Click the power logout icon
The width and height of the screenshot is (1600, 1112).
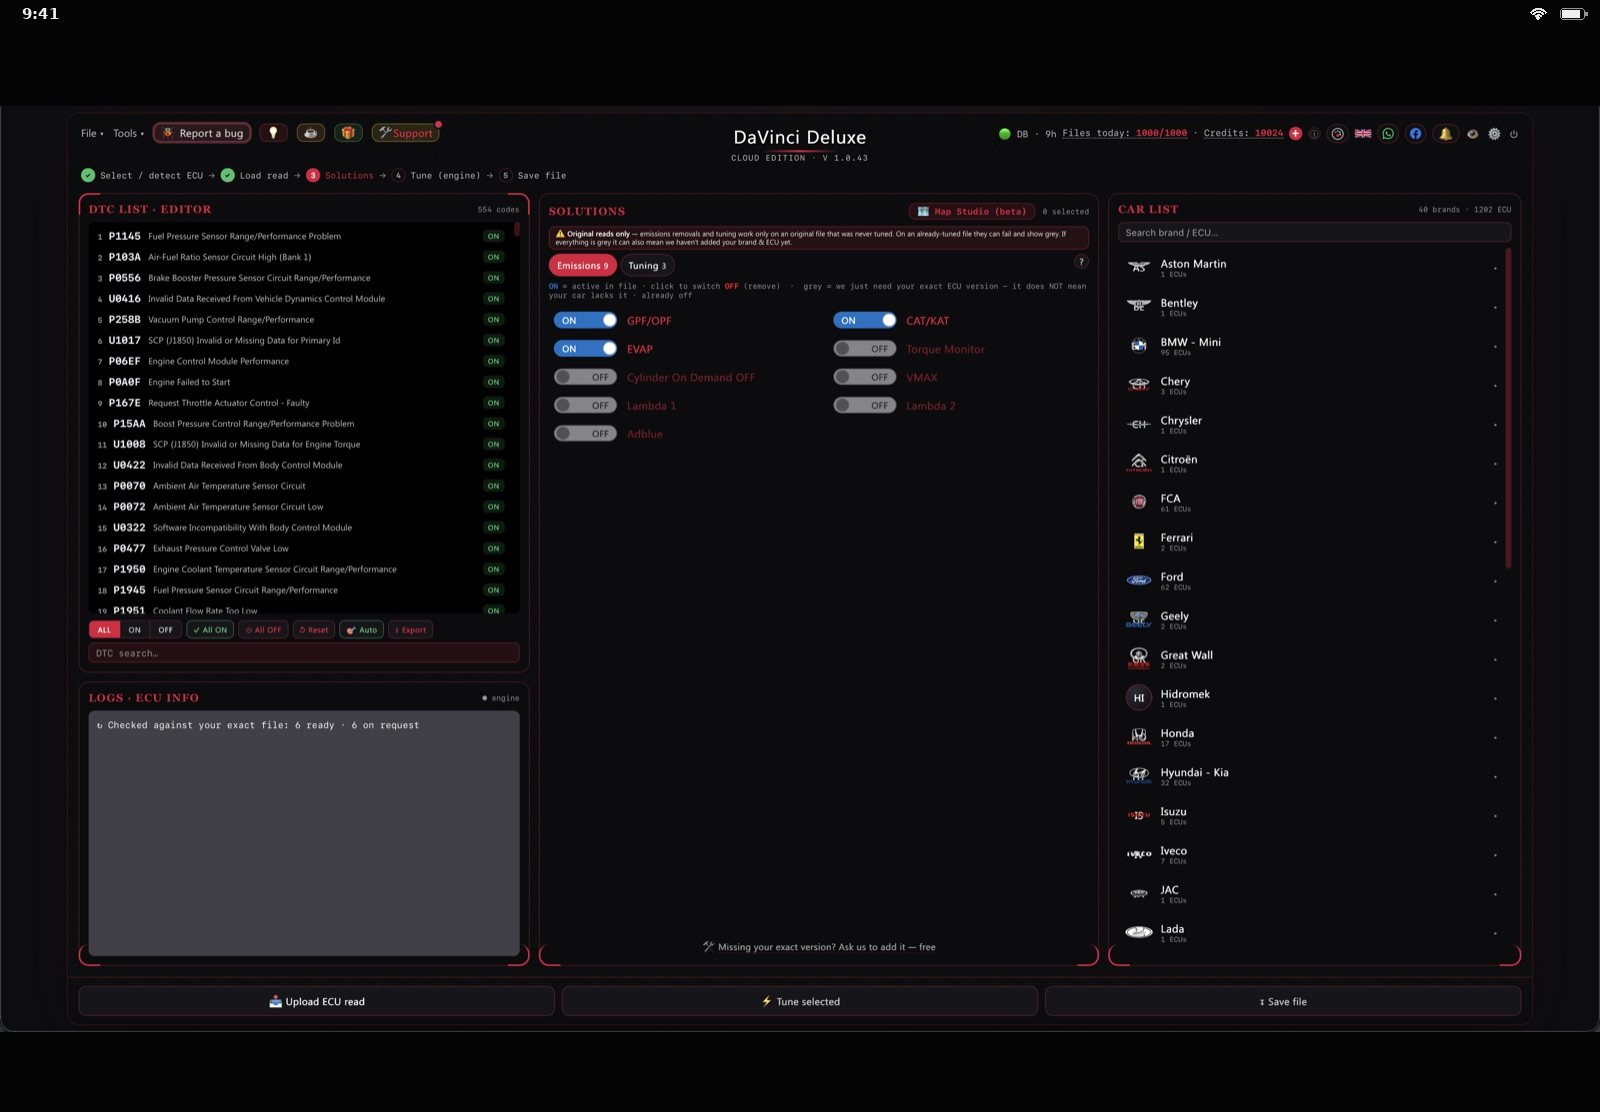click(1514, 134)
